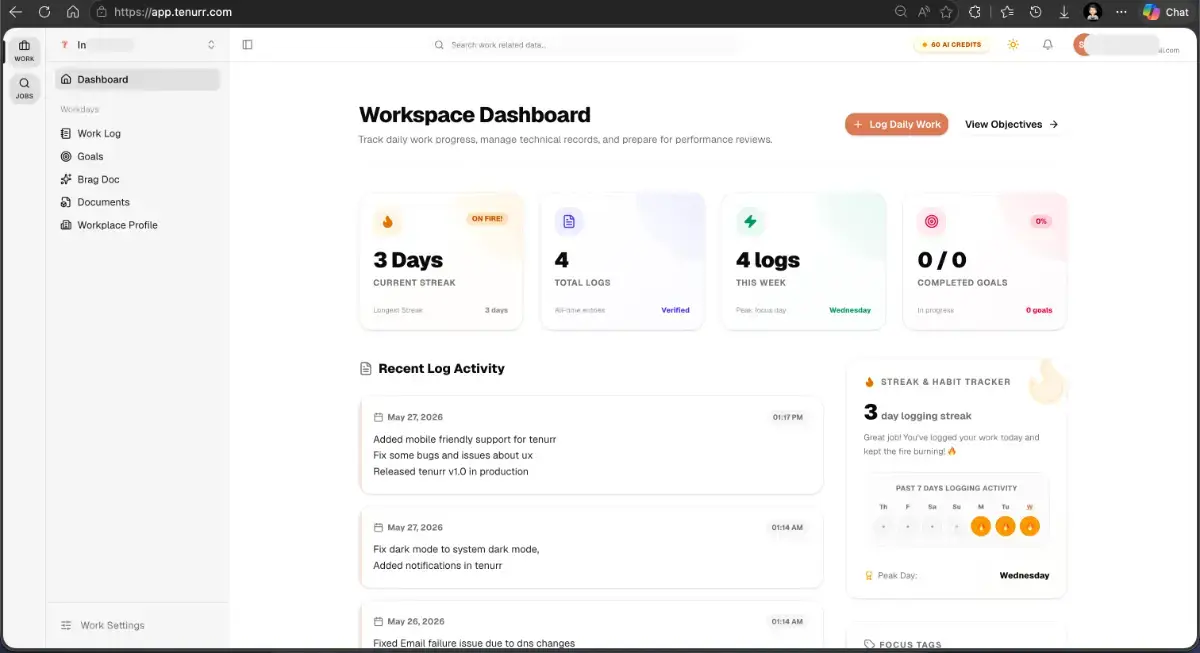Open the Work section in left rail
This screenshot has height=653, width=1200.
pyautogui.click(x=24, y=50)
